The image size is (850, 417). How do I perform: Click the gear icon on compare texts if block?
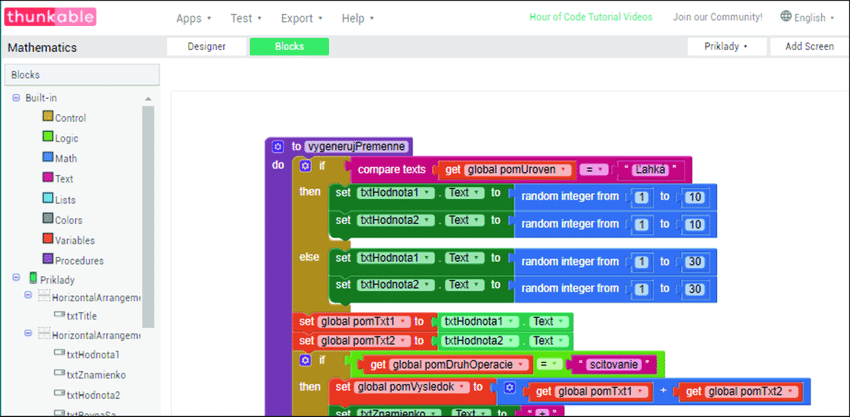click(x=305, y=166)
